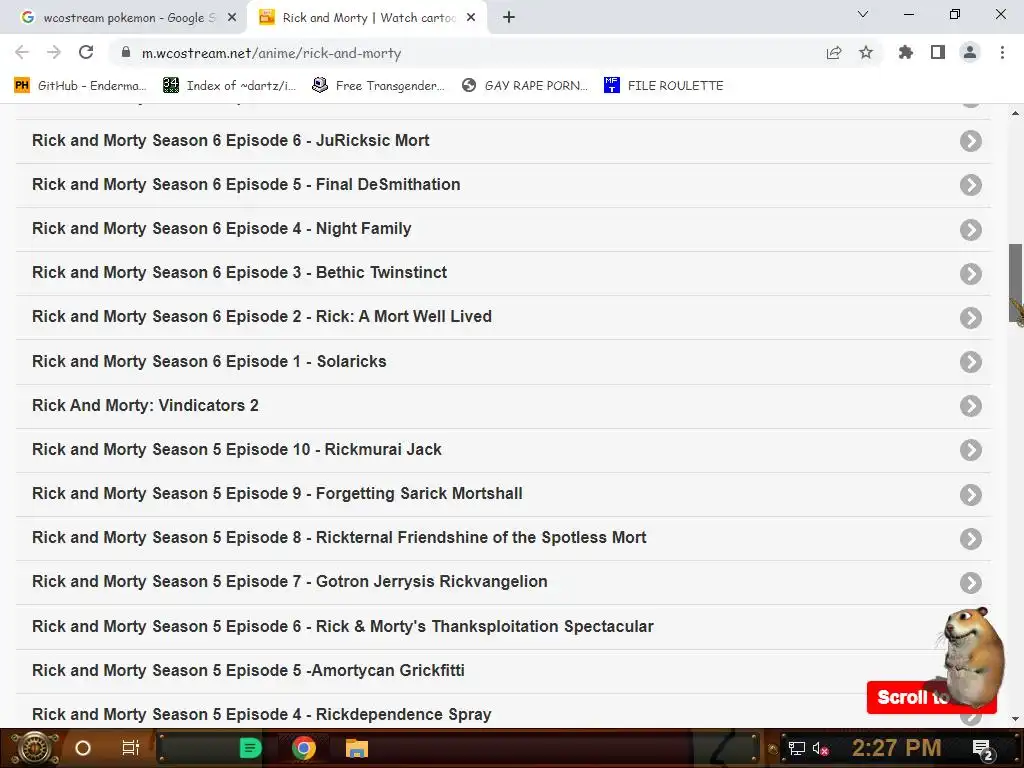Viewport: 1024px width, 768px height.
Task: Click arrow icon on Solaricks row
Action: pos(970,362)
